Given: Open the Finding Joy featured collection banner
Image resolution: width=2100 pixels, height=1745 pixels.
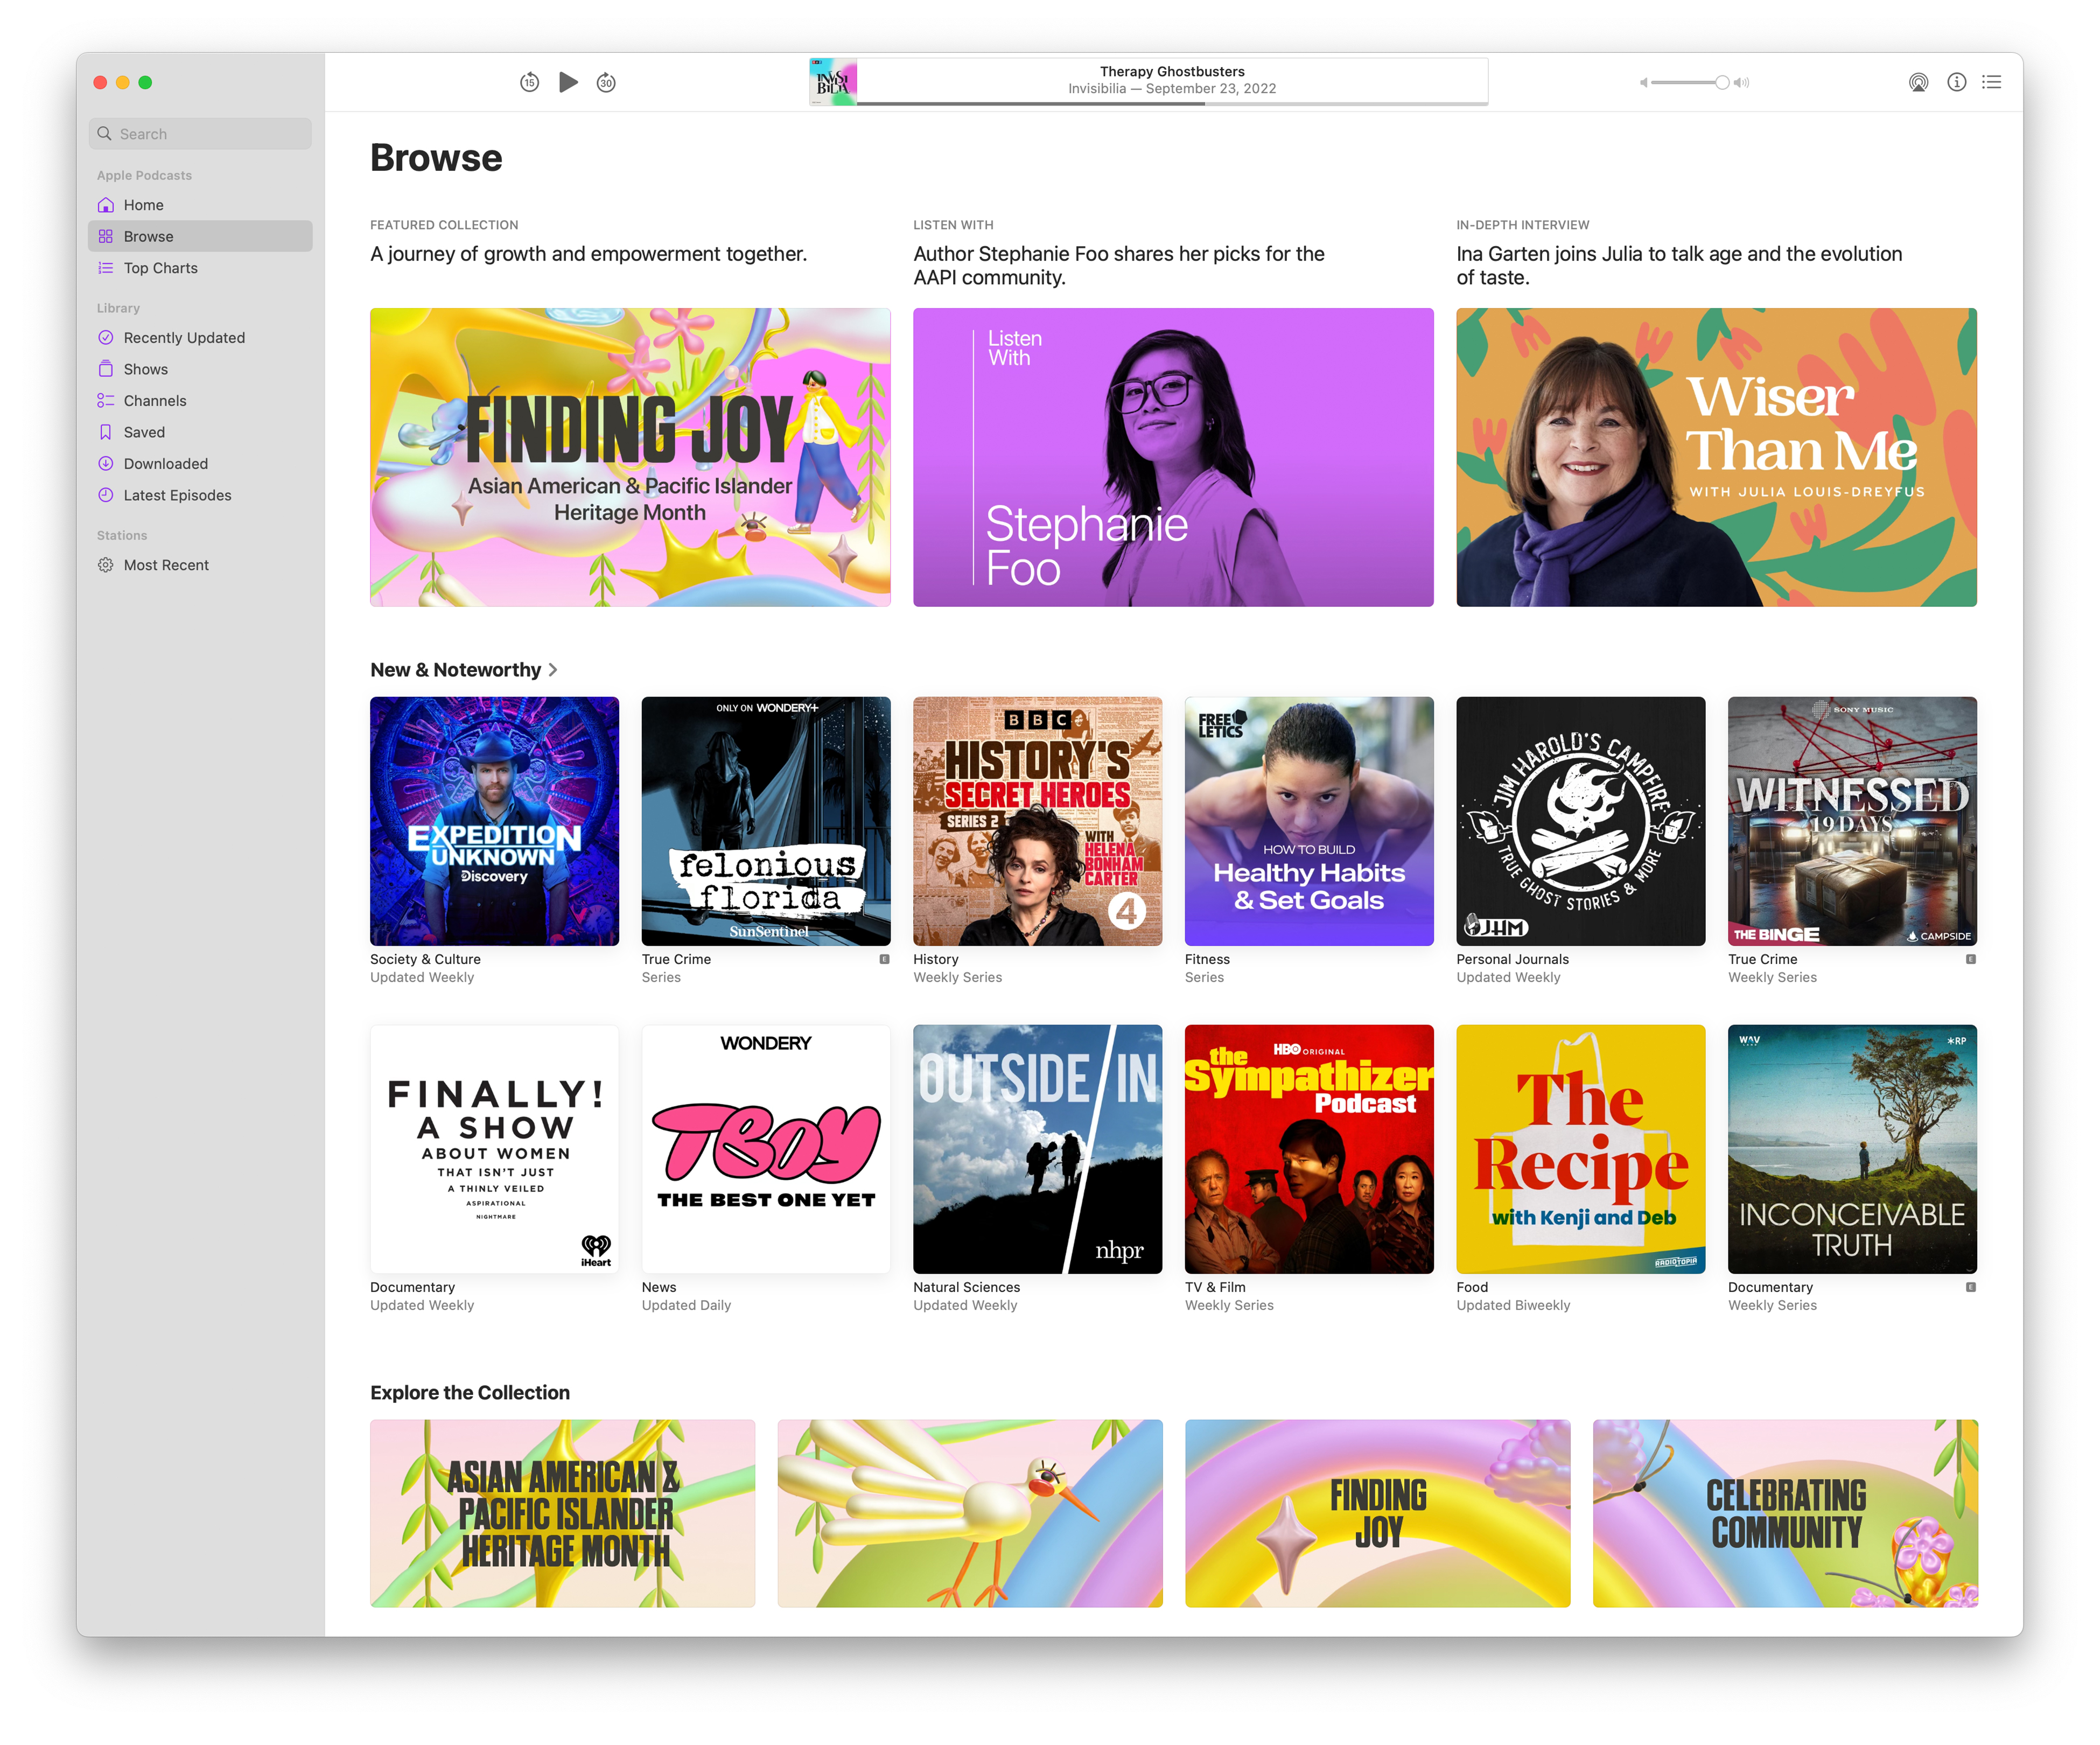Looking at the screenshot, I should pyautogui.click(x=630, y=457).
